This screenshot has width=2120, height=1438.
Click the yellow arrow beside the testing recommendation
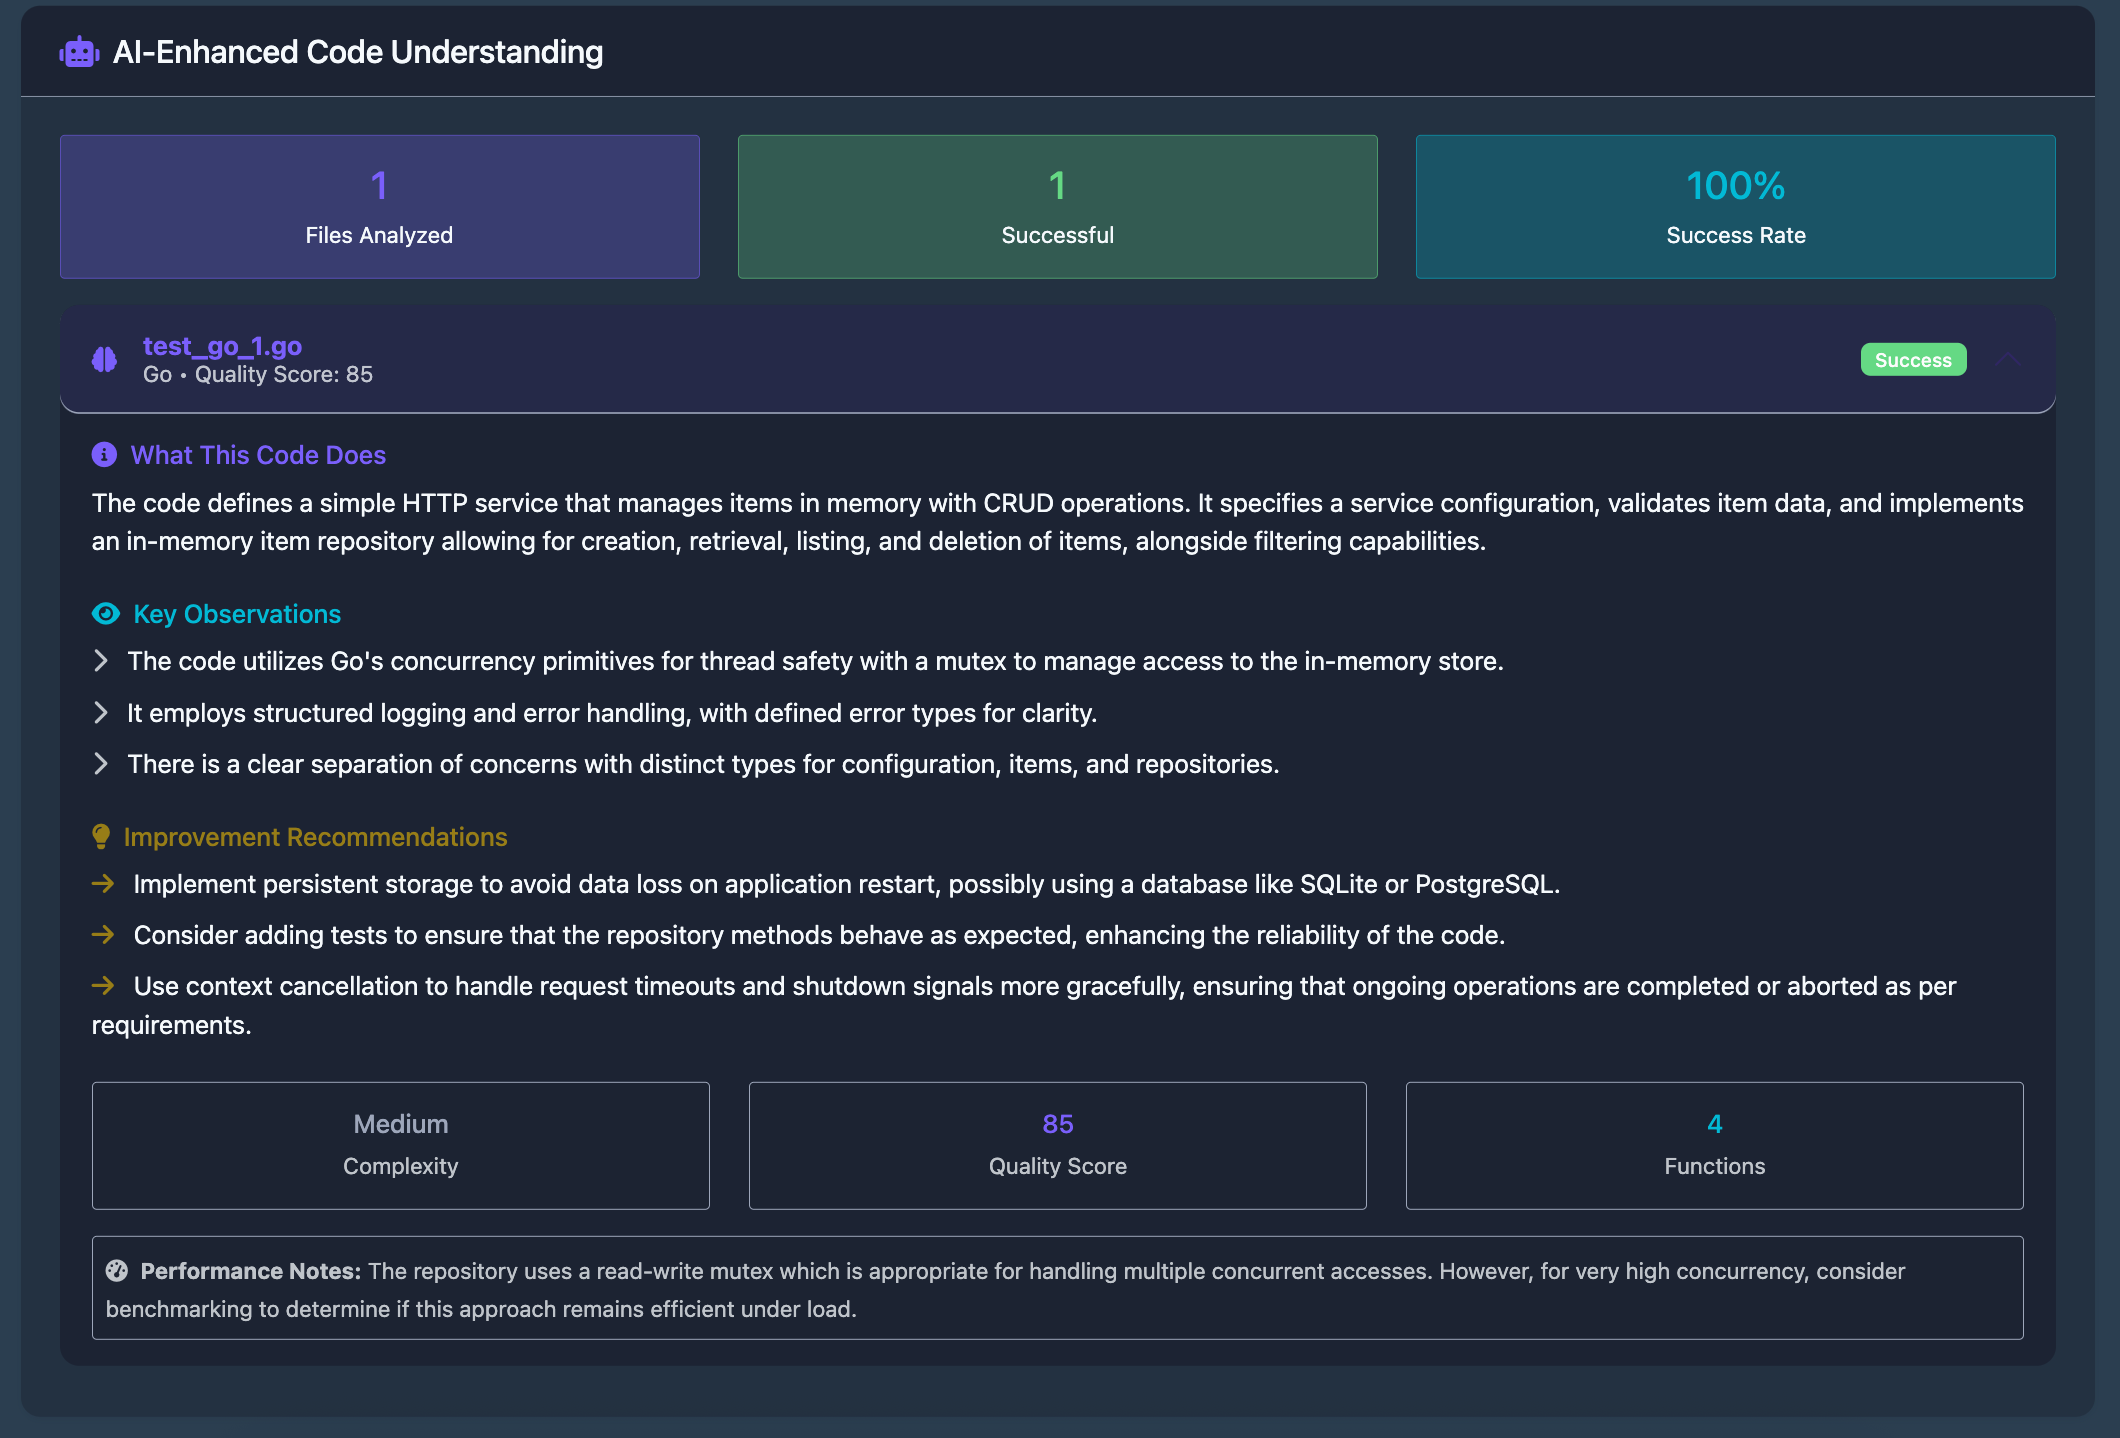103,935
